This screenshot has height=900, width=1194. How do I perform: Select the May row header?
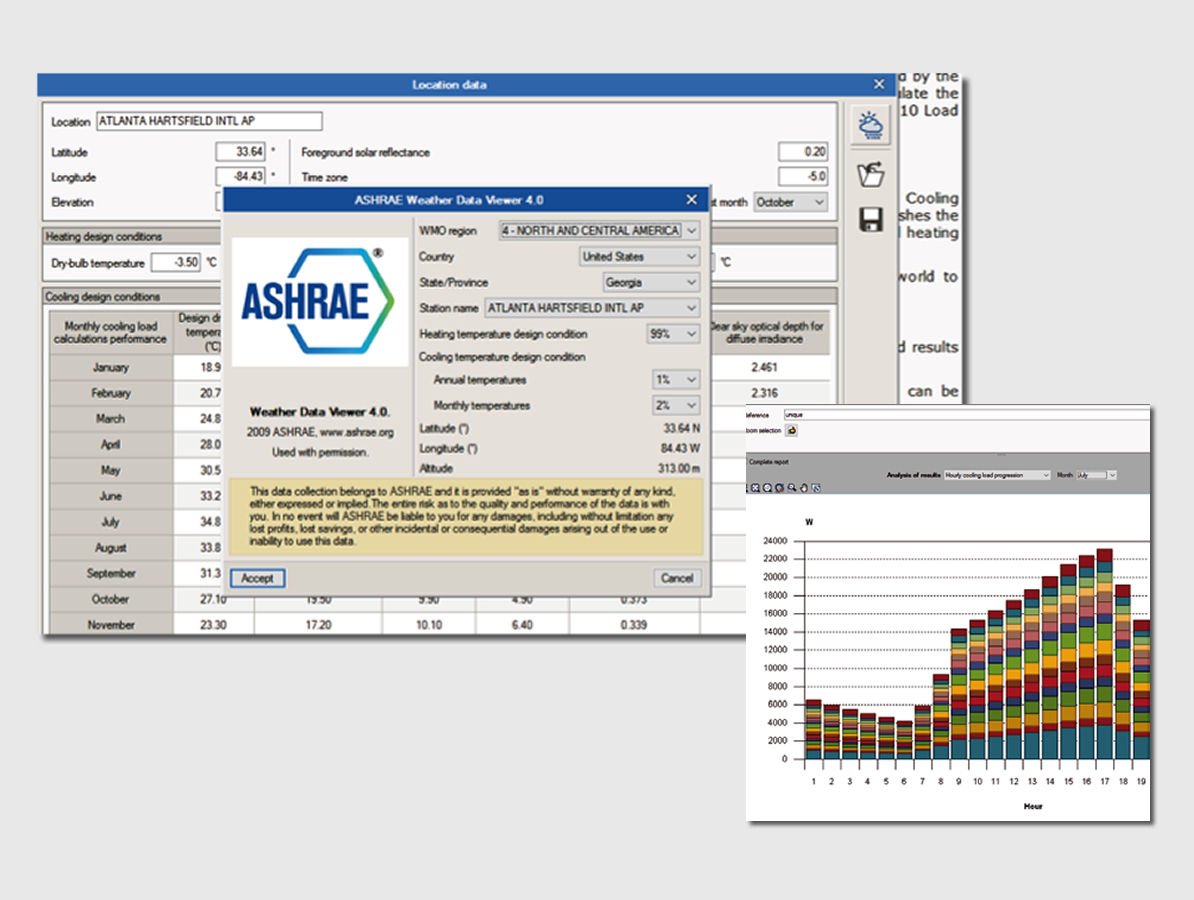point(111,471)
